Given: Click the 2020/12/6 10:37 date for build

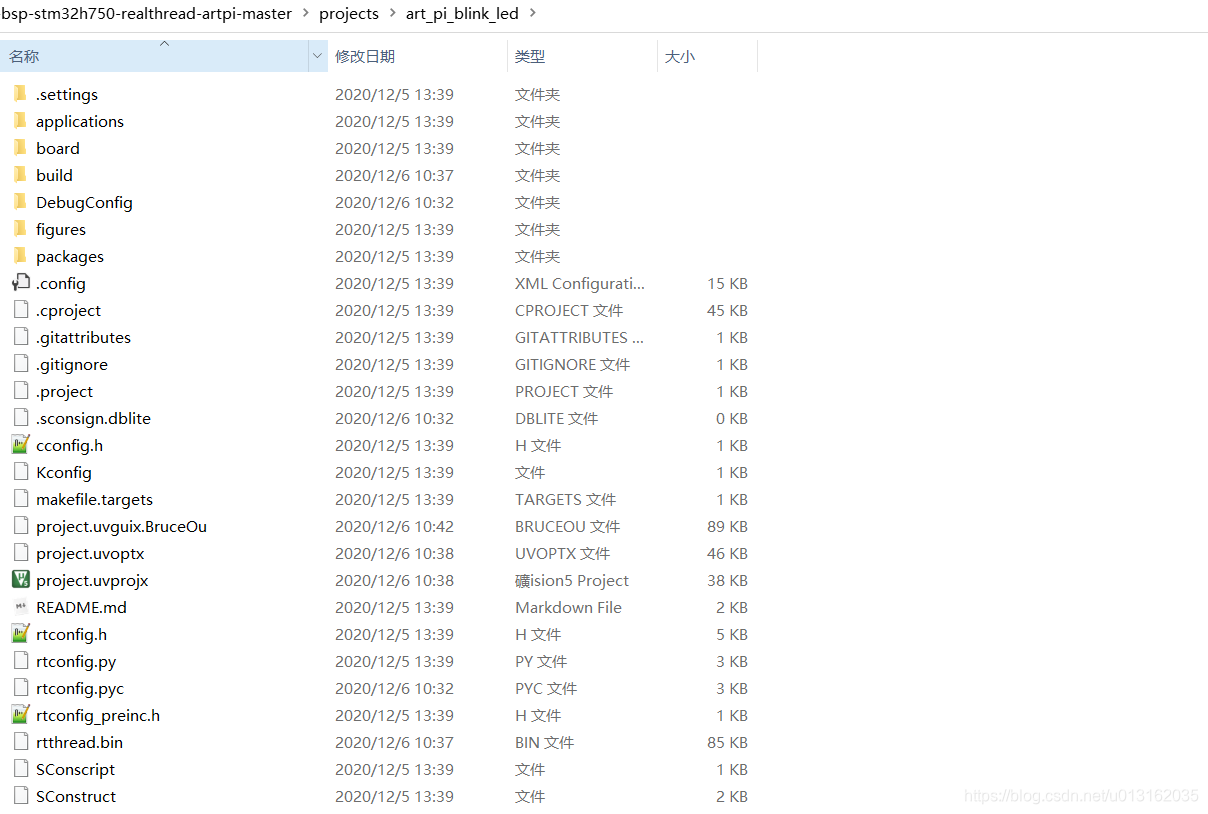Looking at the screenshot, I should pos(394,175).
